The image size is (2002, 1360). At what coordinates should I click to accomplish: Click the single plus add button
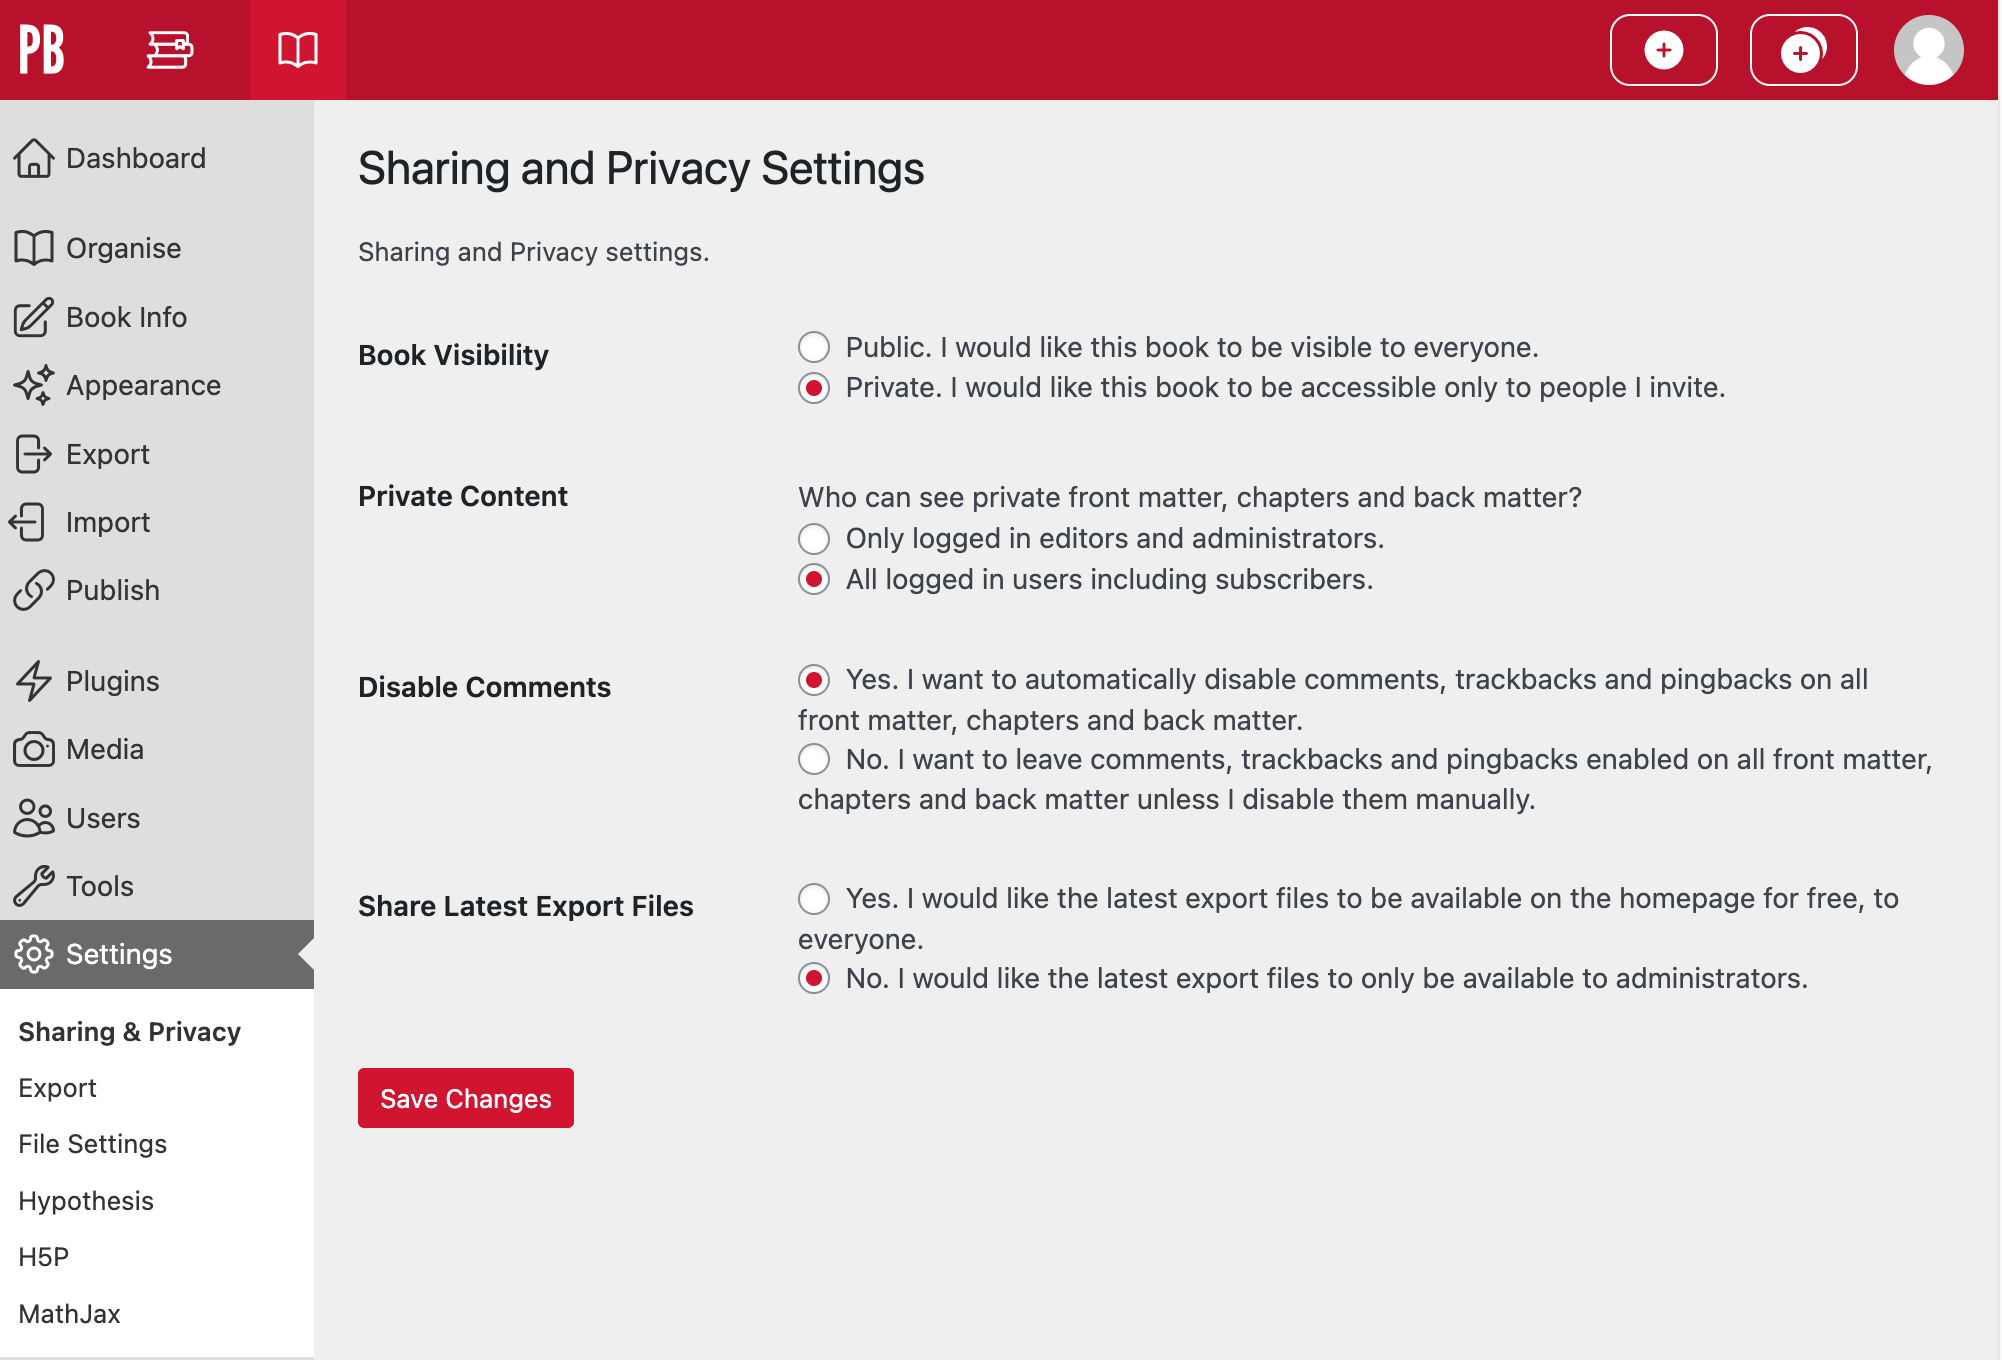(x=1664, y=50)
